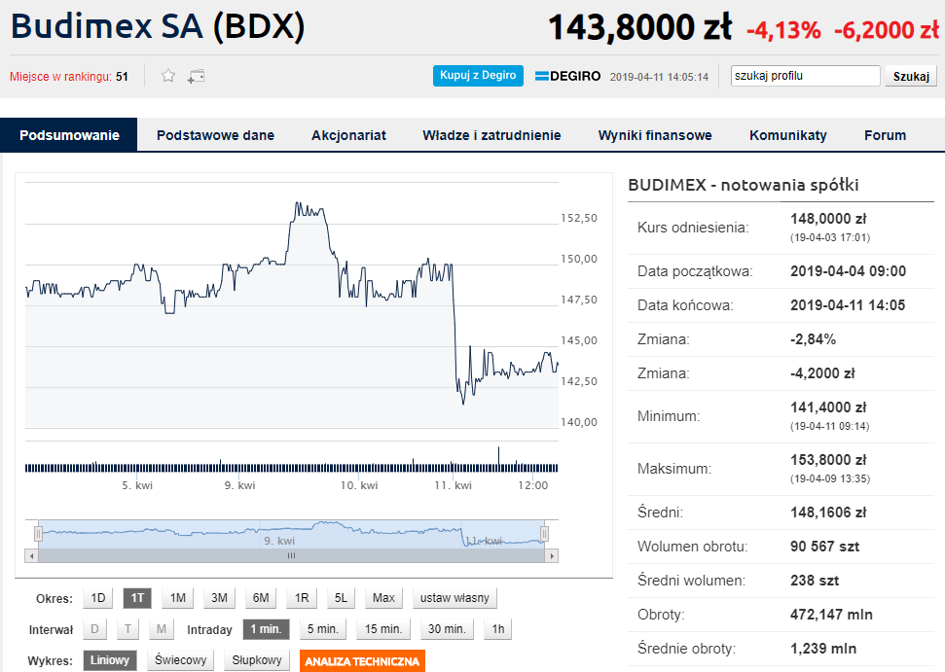Click the Średnie obroty value 1,239 mln
Viewport: 945px width, 672px height.
click(823, 648)
